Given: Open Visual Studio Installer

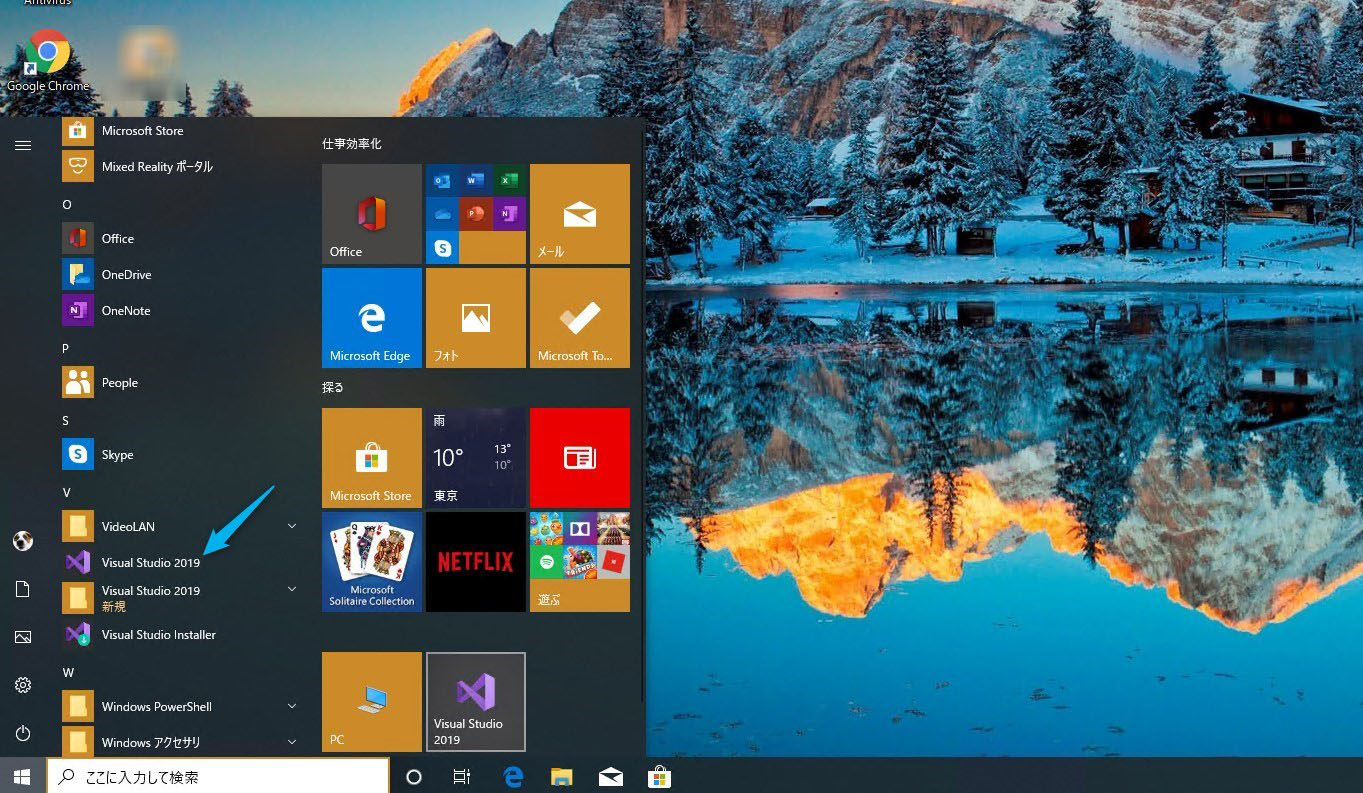Looking at the screenshot, I should click(180, 634).
